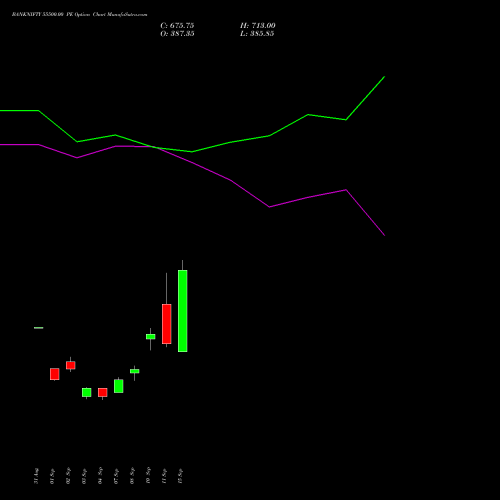Screen dimensions: 500x500
Task: Click the purple indicator line's lowest endpoint
Action: [384, 235]
